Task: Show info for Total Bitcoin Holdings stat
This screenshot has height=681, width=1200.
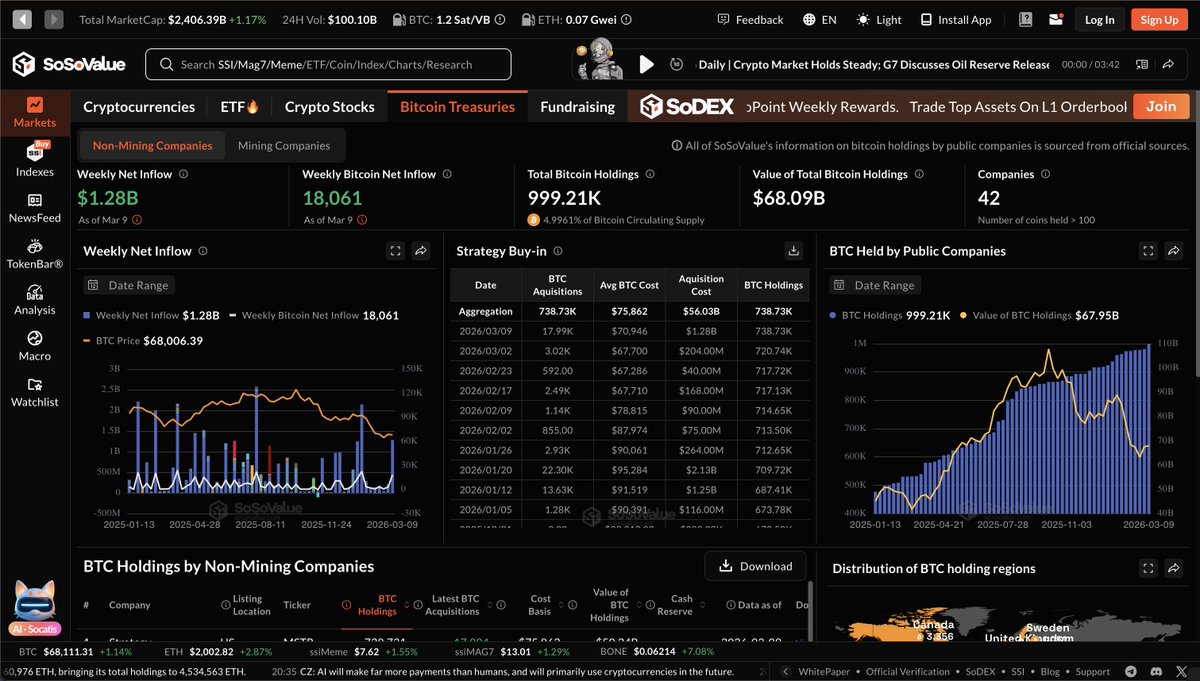Action: coord(649,174)
